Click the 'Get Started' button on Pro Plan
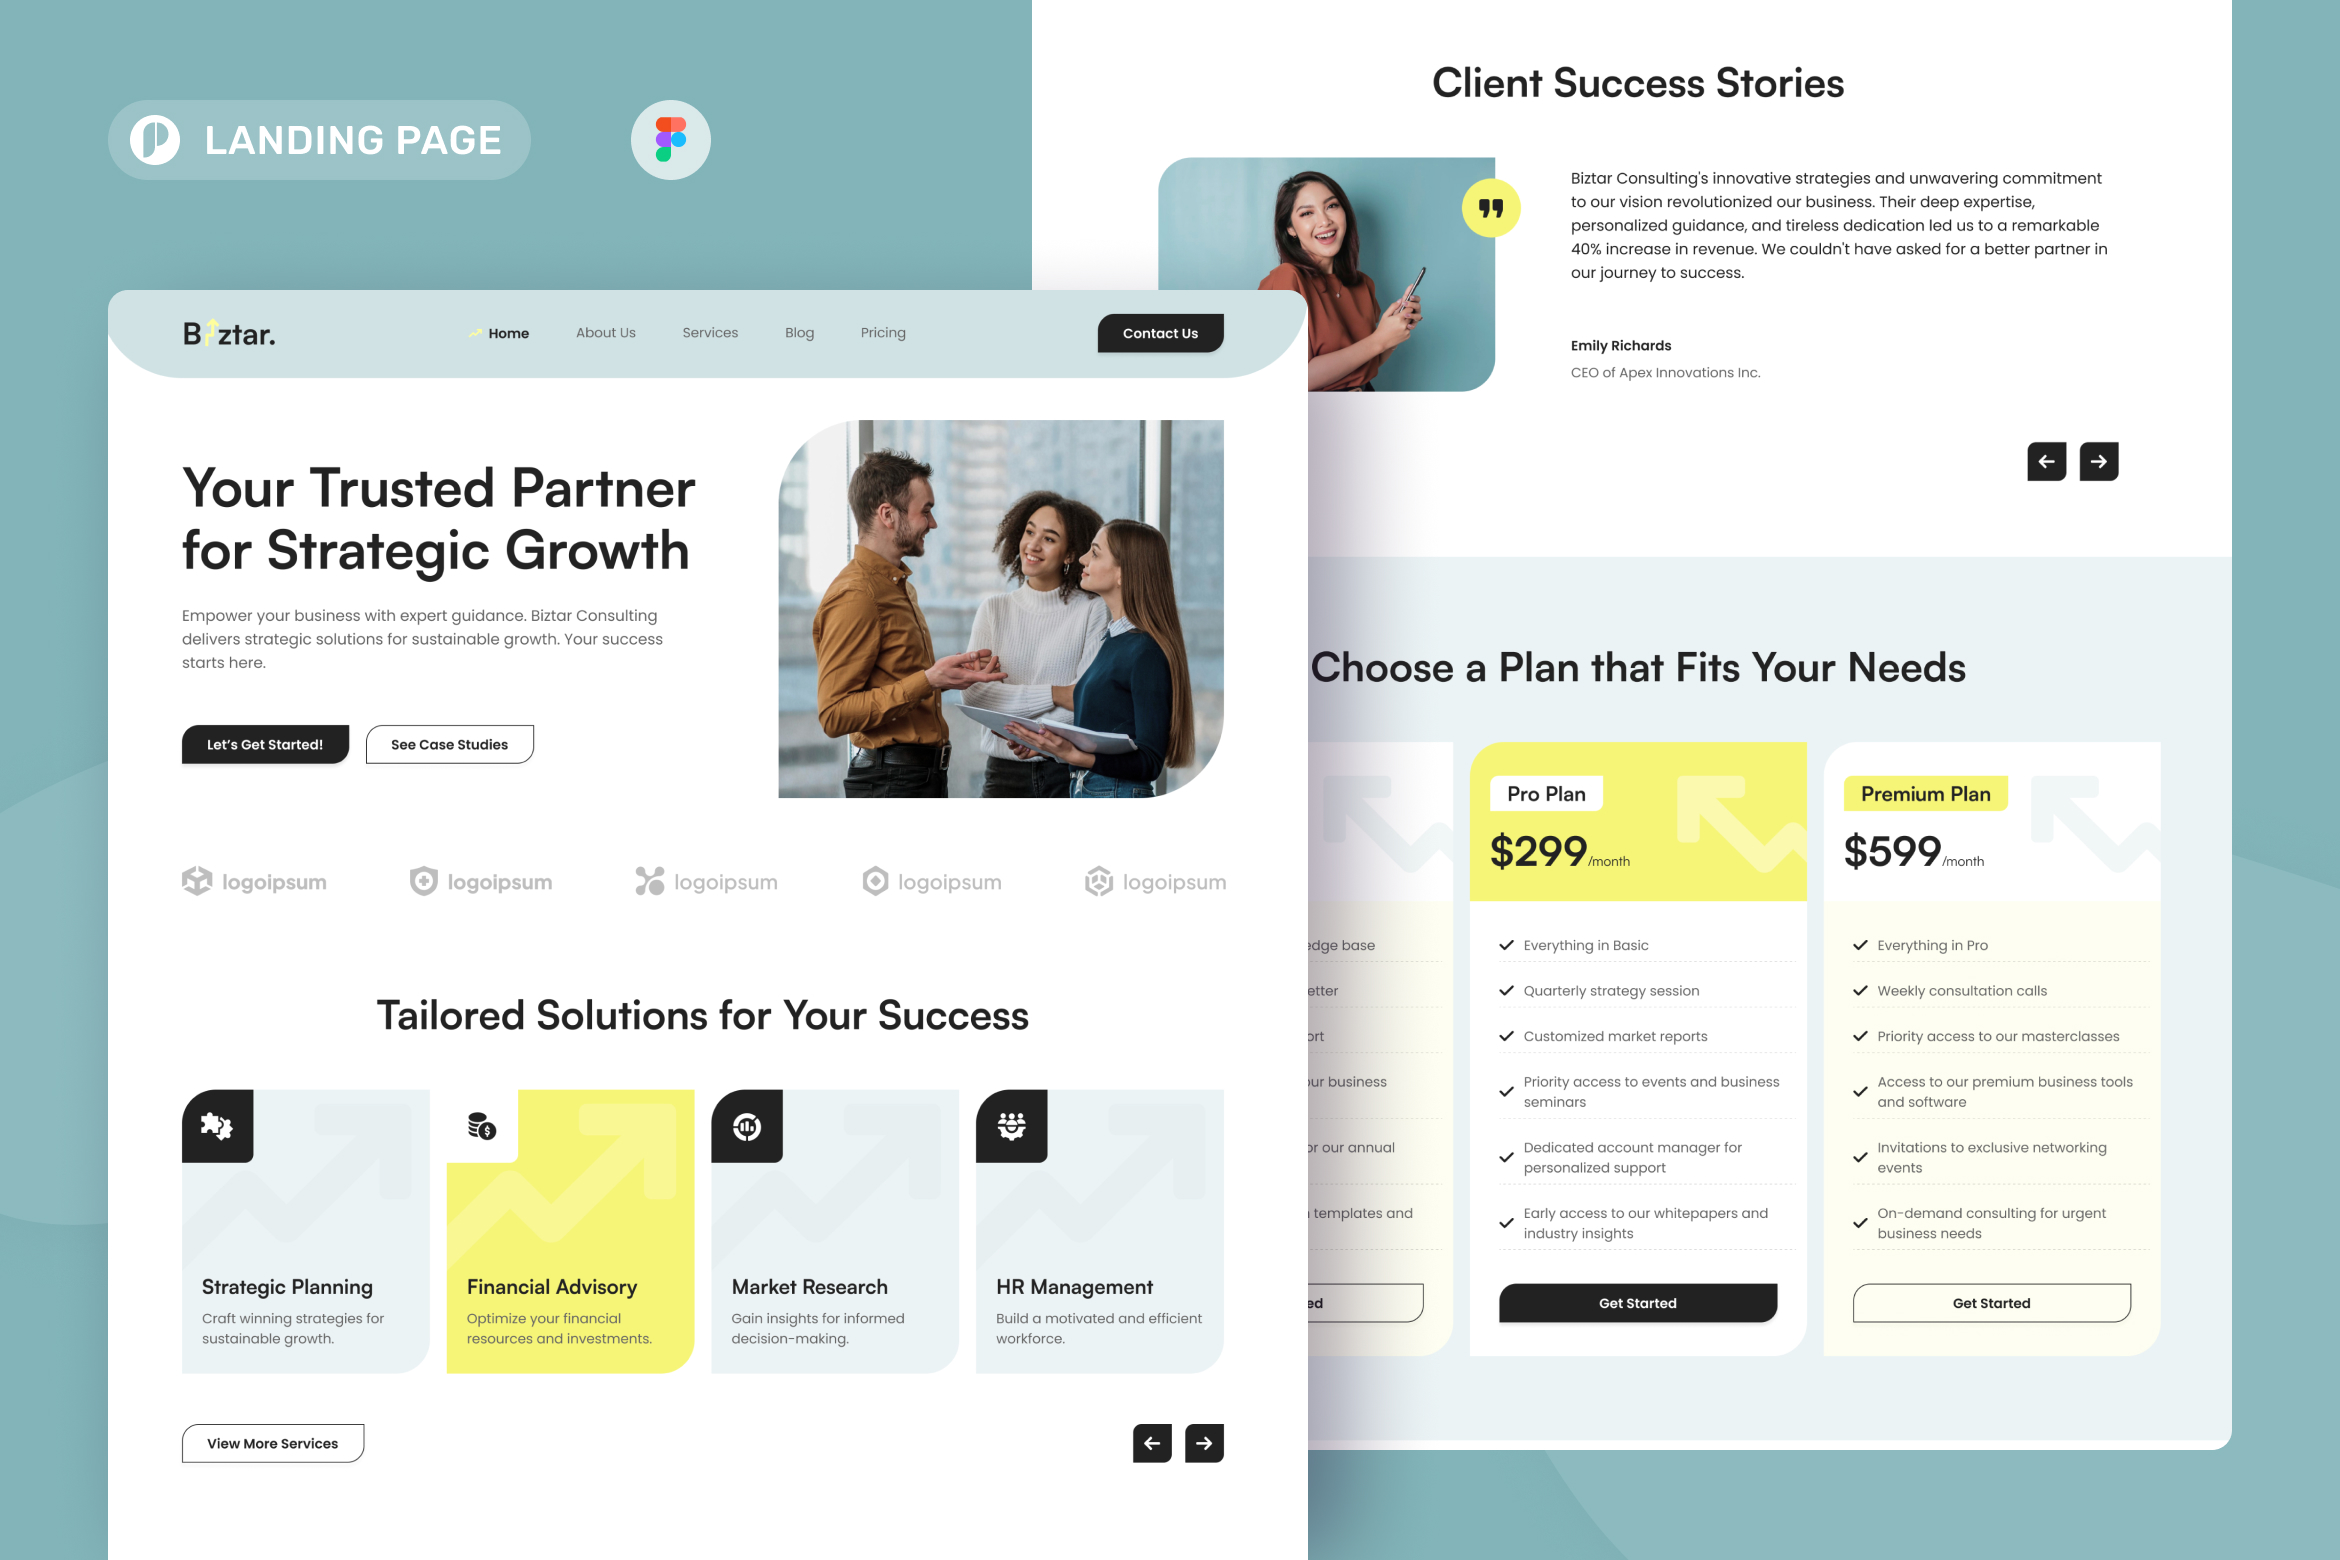Image resolution: width=2340 pixels, height=1560 pixels. click(x=1637, y=1302)
